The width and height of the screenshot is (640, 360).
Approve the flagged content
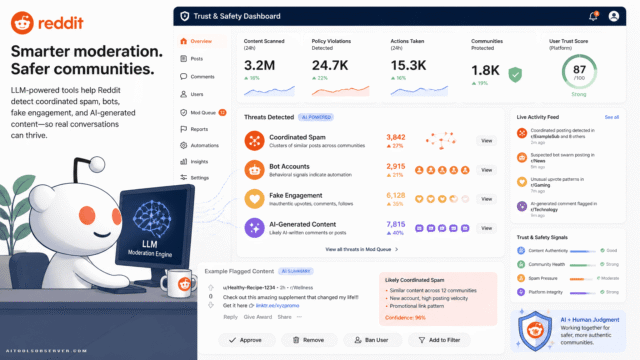247,340
